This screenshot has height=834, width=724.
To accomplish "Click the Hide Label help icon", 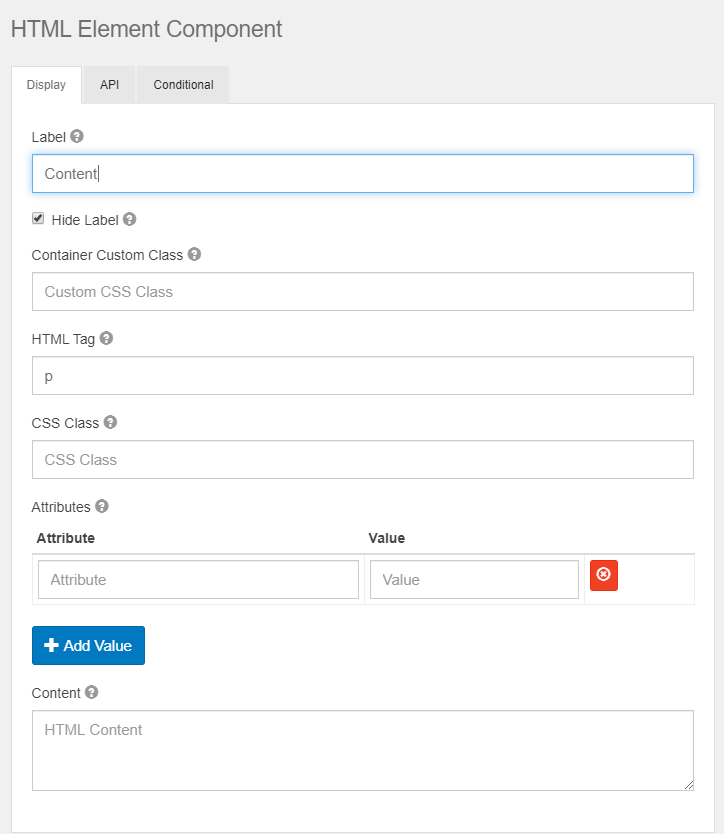I will pos(128,219).
